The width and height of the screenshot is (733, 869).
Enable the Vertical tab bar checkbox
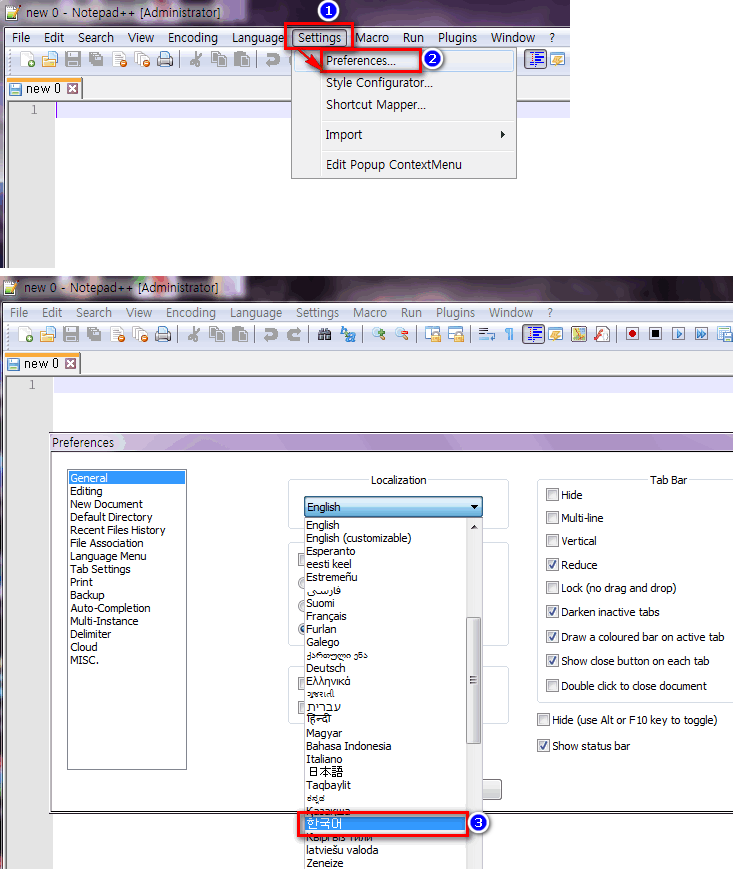coord(552,540)
